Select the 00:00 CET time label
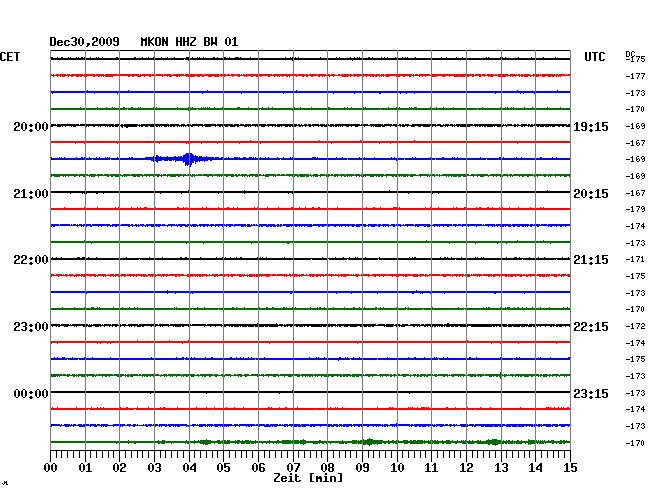The height and width of the screenshot is (494, 650). (31, 393)
